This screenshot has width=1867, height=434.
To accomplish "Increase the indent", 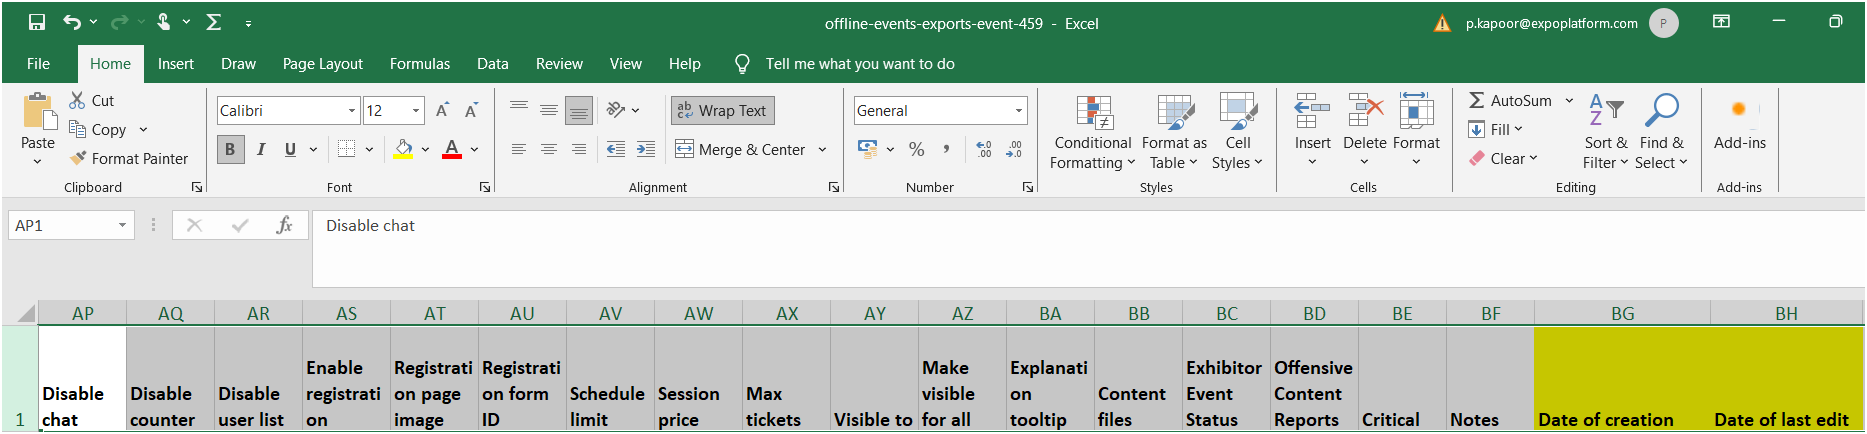I will point(646,149).
